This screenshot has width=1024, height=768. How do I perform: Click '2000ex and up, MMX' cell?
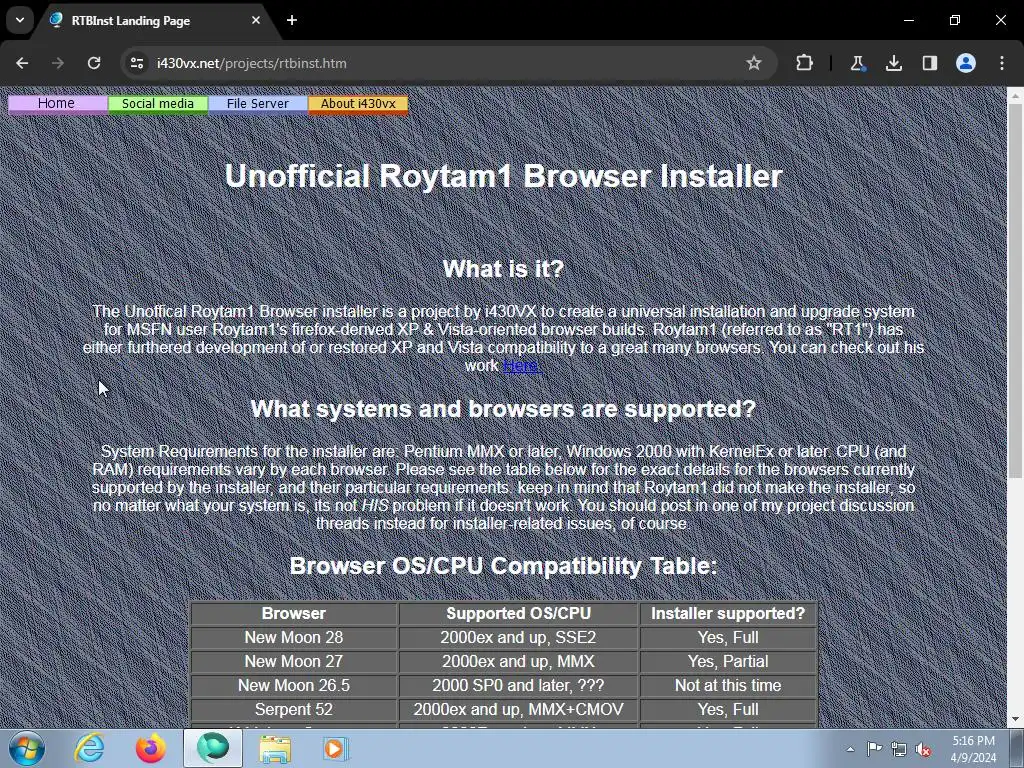(x=519, y=662)
